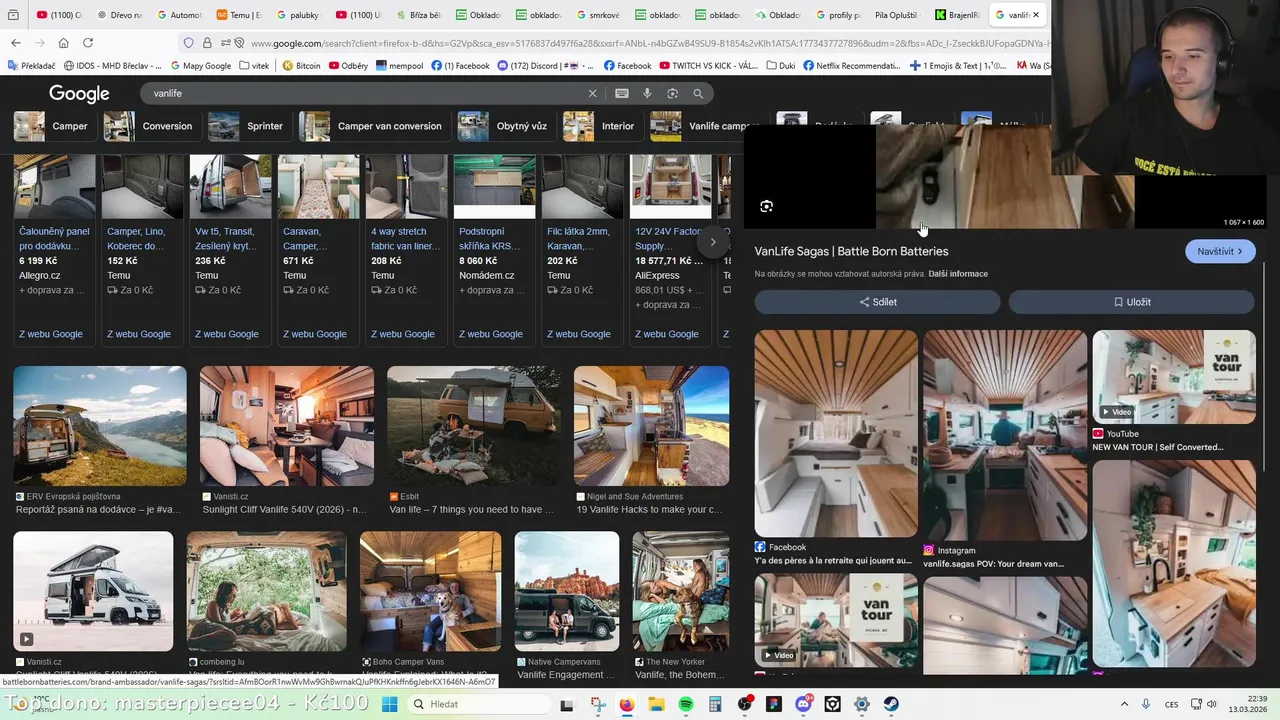This screenshot has height=720, width=1280.
Task: Open 12V 24V Factory Supply AliExpress product
Action: click(x=670, y=250)
